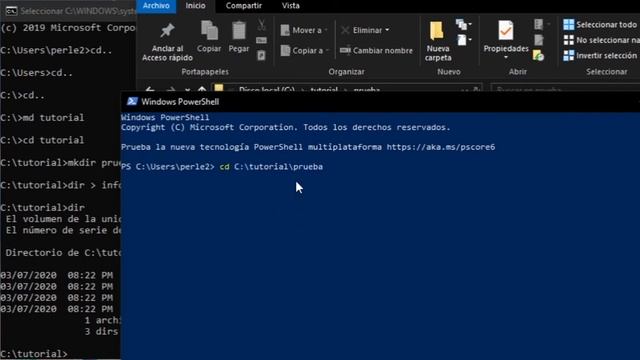Click the Abrir icon beside Propiedades
The width and height of the screenshot is (640, 360).
coord(538,24)
